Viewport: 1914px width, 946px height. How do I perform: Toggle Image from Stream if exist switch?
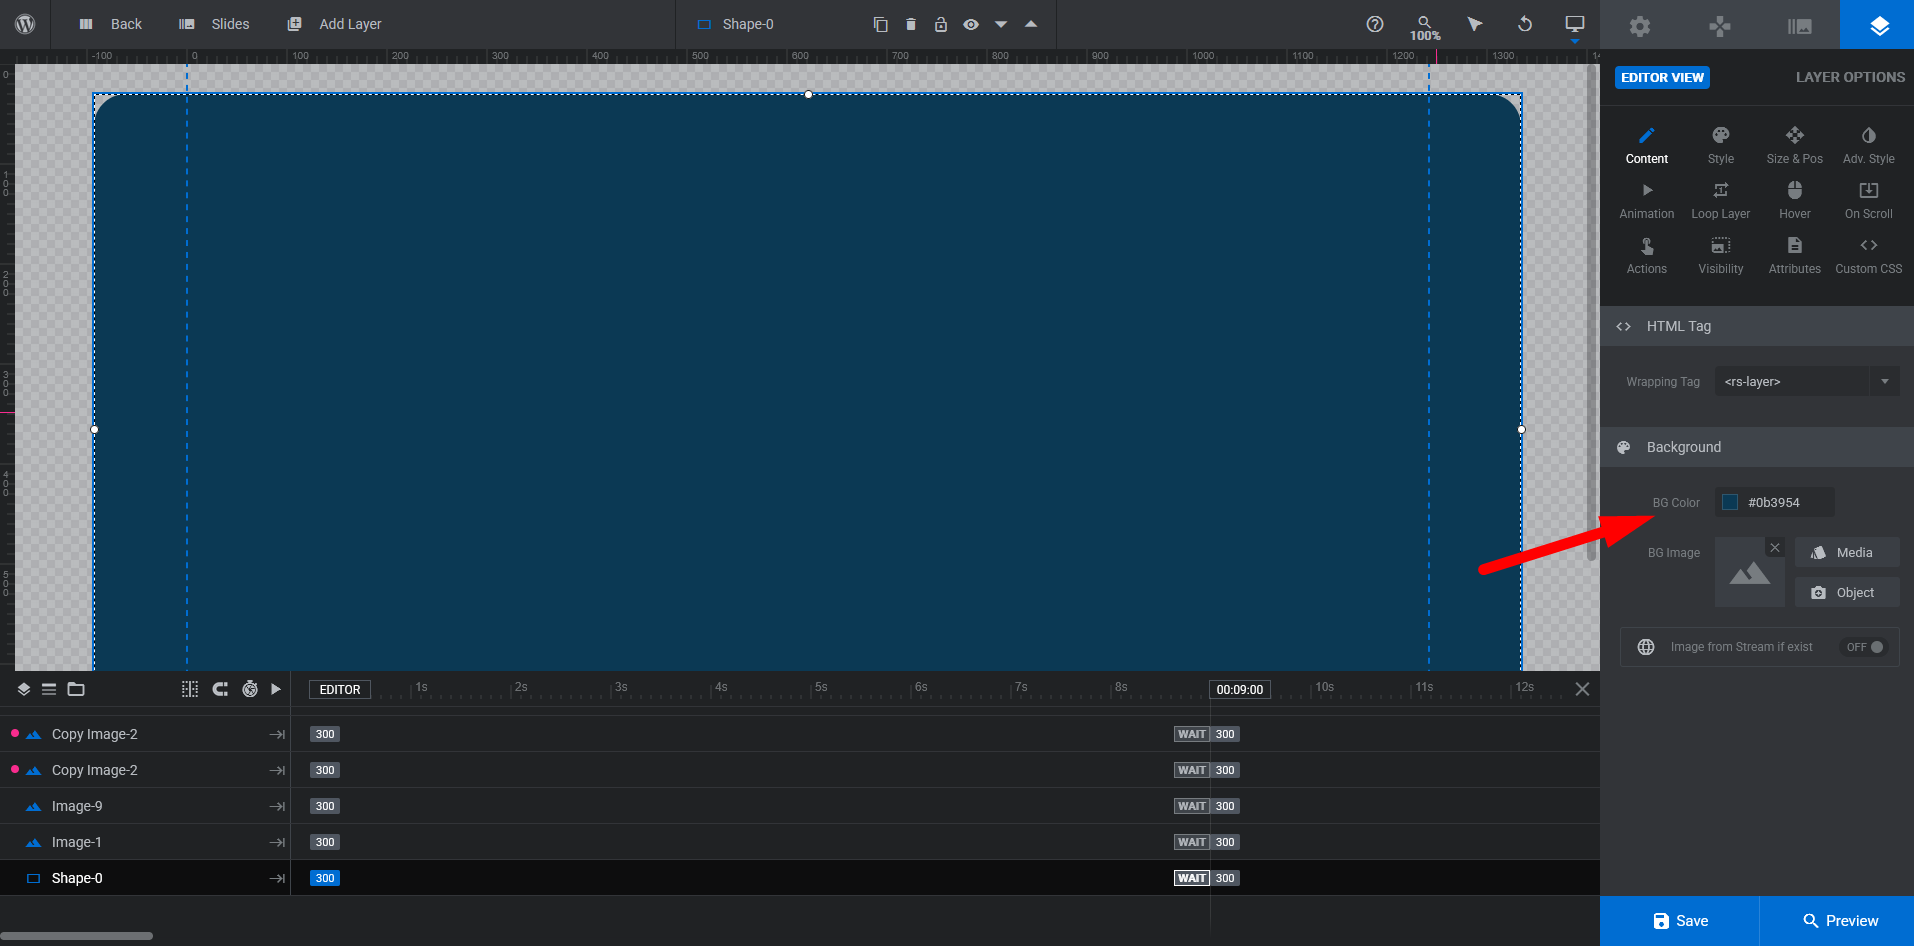pos(1865,647)
